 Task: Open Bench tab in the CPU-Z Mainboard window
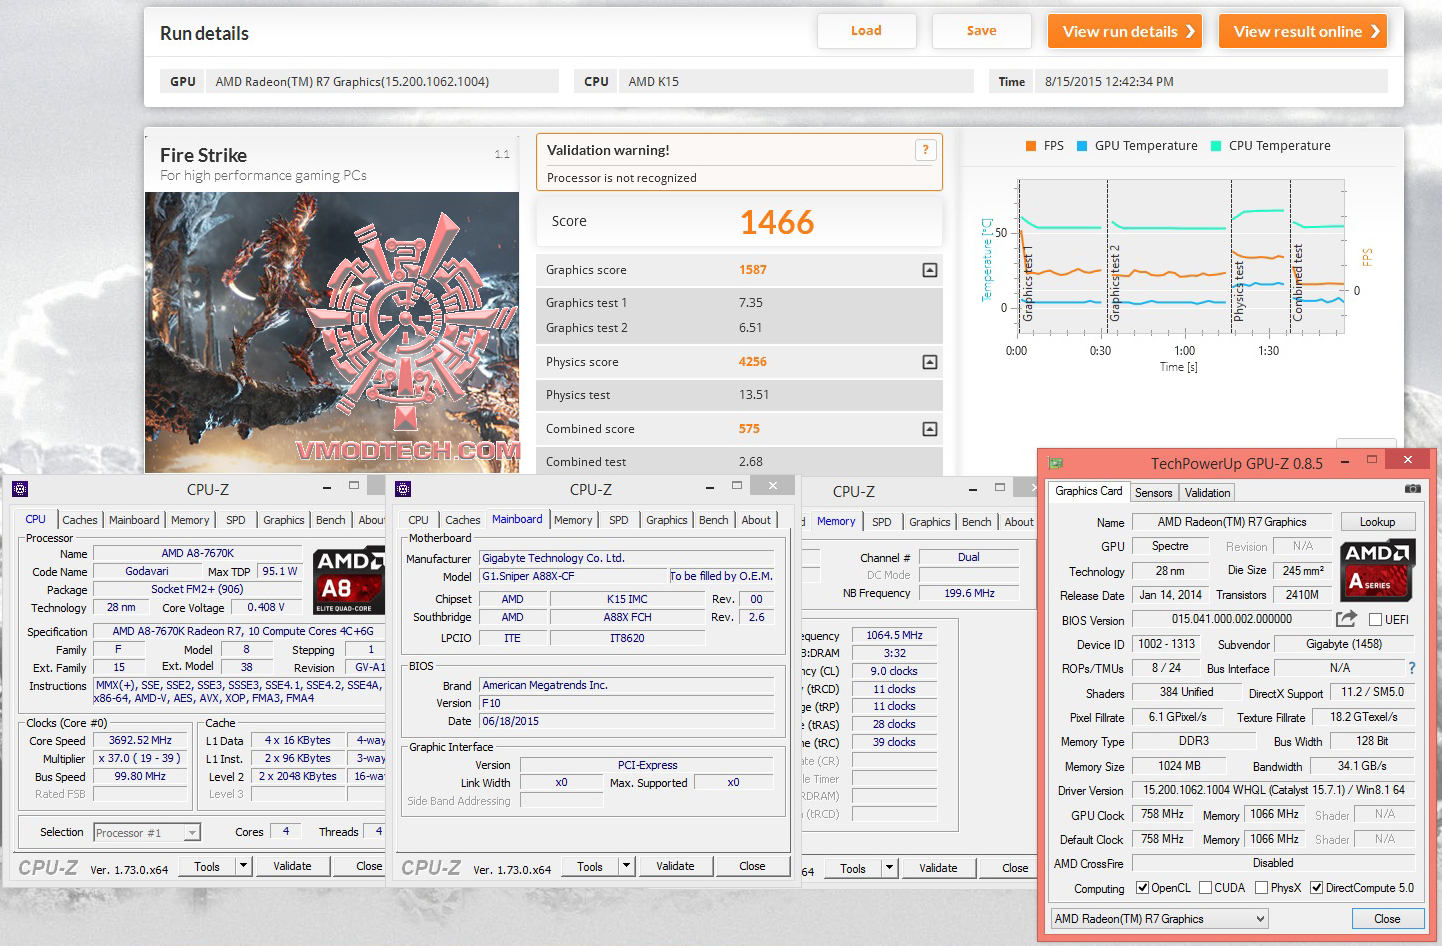click(714, 520)
